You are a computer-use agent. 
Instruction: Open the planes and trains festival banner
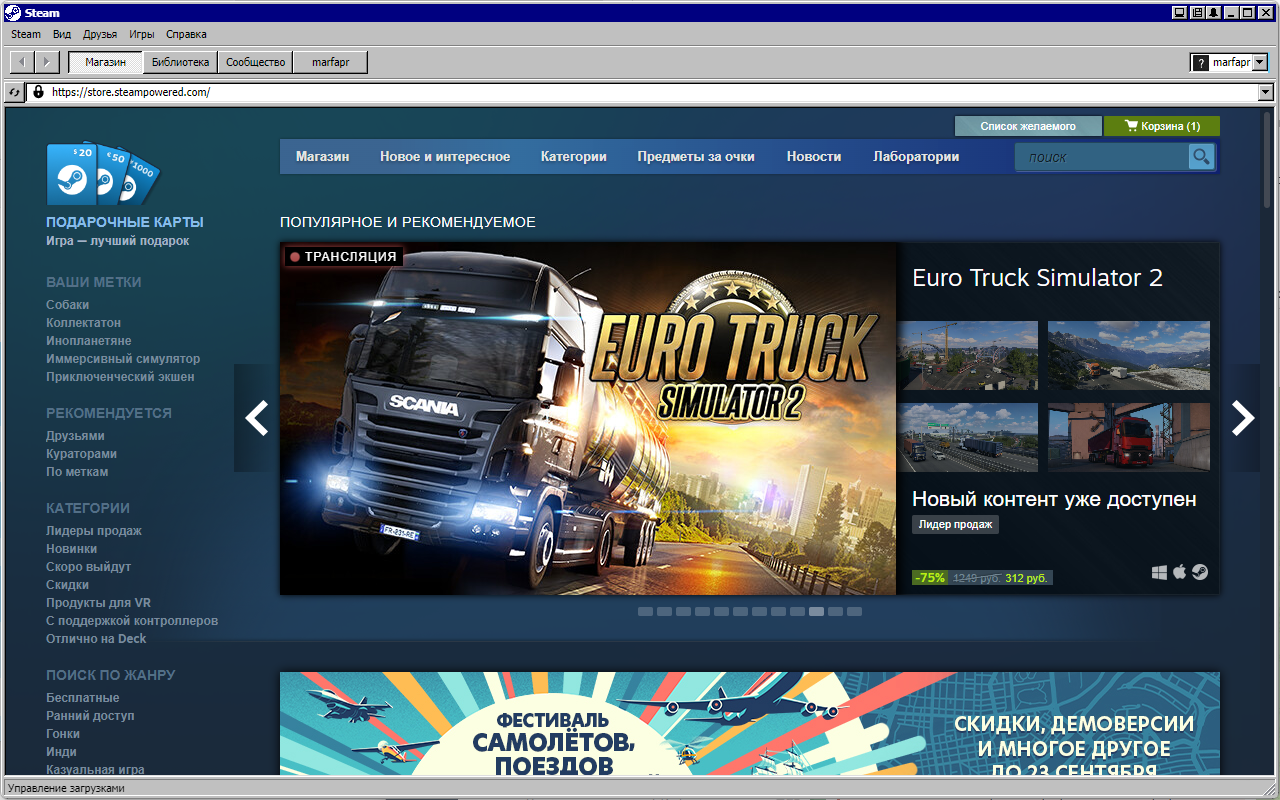point(750,723)
